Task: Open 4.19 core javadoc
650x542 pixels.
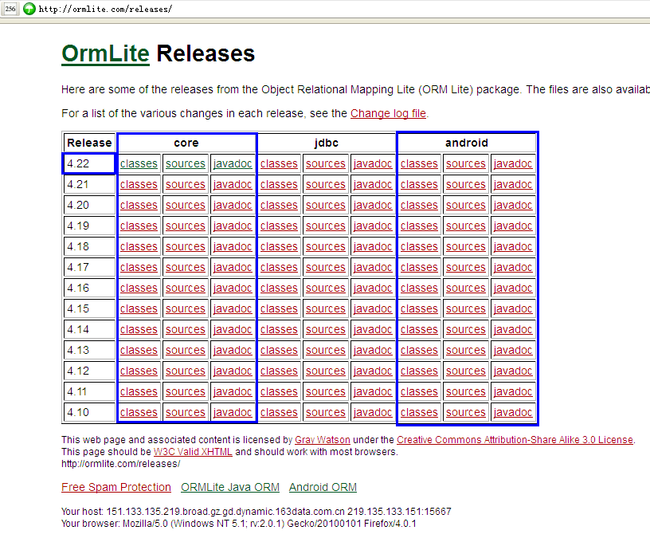Action: [233, 226]
